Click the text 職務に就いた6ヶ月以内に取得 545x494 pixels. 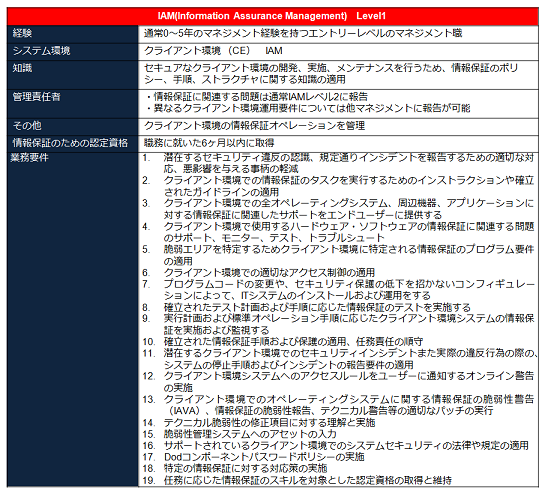(209, 143)
